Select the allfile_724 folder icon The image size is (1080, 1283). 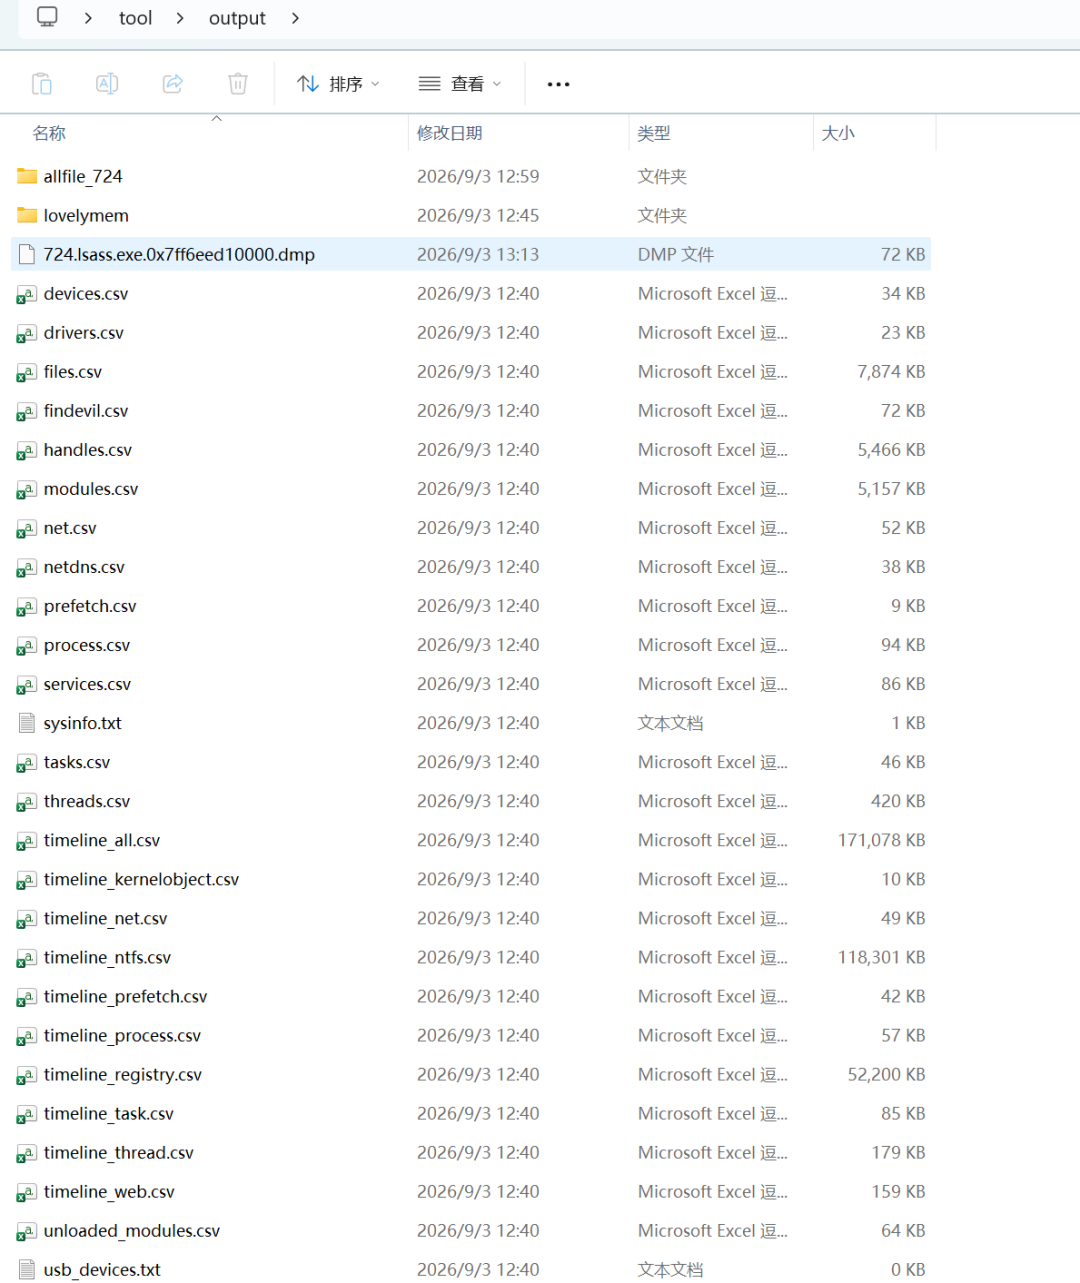pyautogui.click(x=27, y=176)
